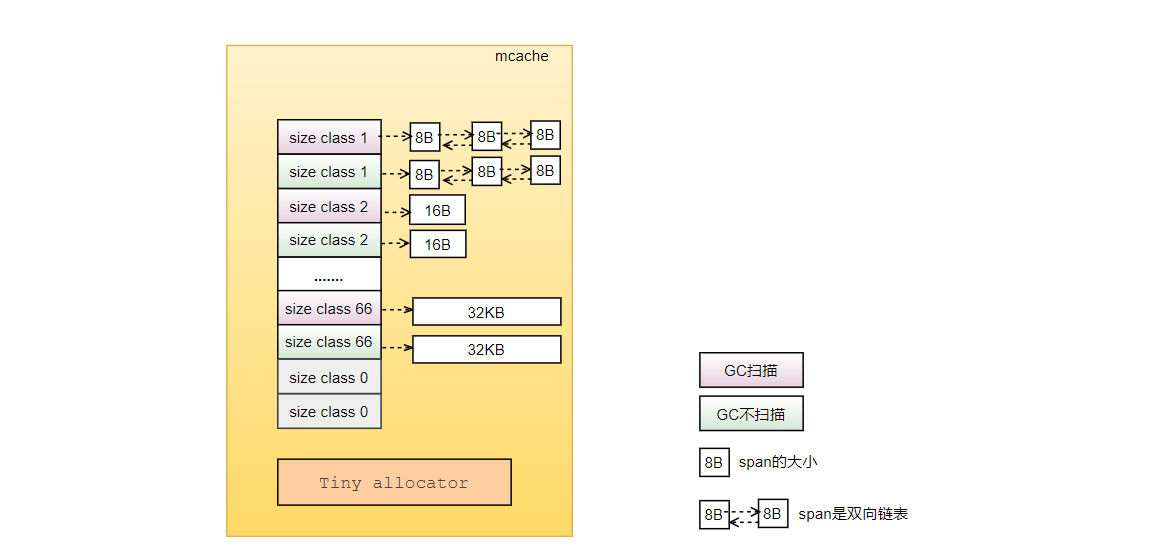Select the pink size class 66 cell

[x=329, y=309]
